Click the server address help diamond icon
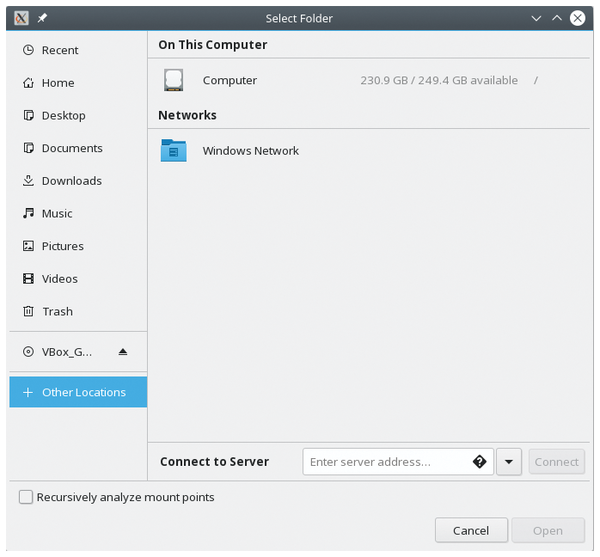Image resolution: width=600 pixels, height=557 pixels. click(x=479, y=462)
